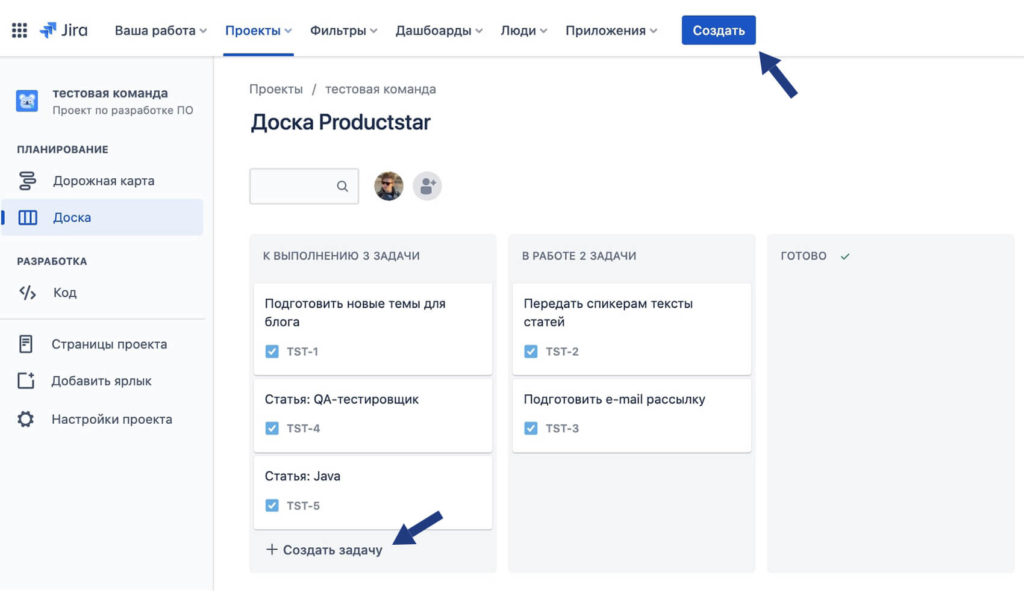Open the Люди dropdown

coord(524,31)
